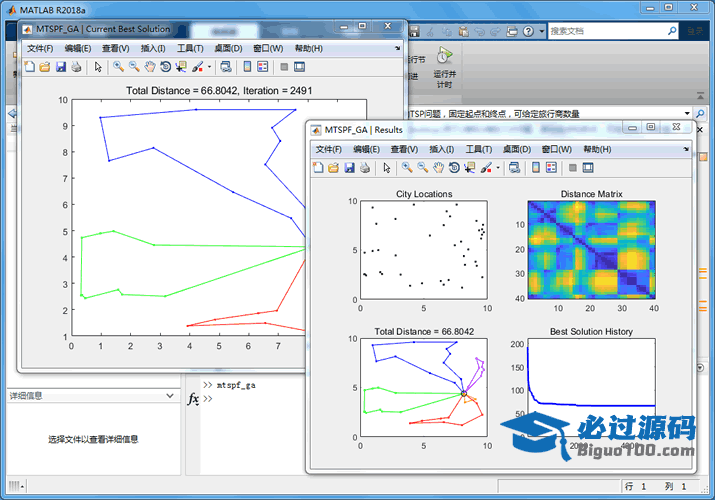Viewport: 715px width, 500px height.
Task: Open the MATLAB address bar dropdown arrow
Action: pos(687,113)
